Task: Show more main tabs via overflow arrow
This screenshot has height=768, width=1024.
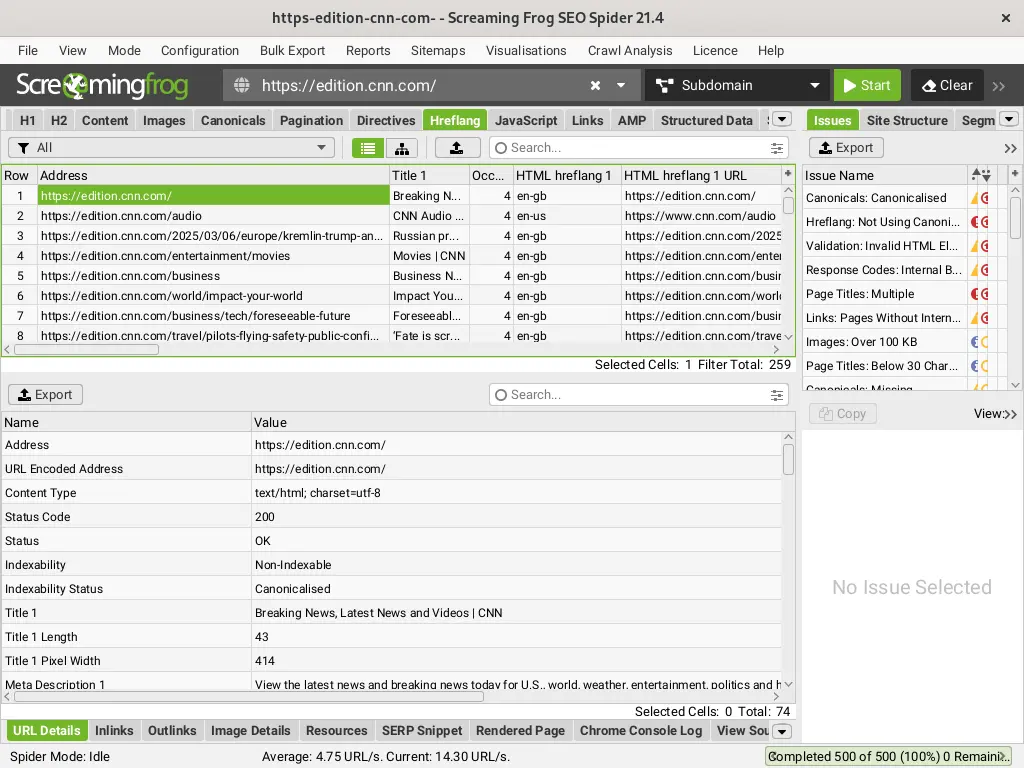Action: tap(782, 120)
